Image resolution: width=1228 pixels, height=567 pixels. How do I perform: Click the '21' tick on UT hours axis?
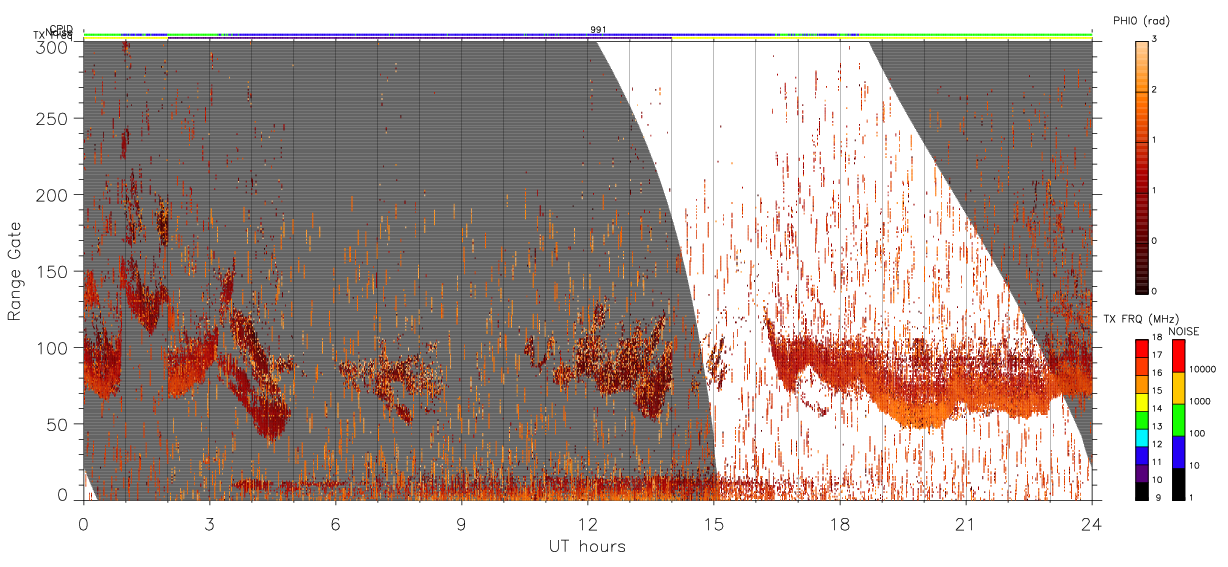click(x=966, y=524)
